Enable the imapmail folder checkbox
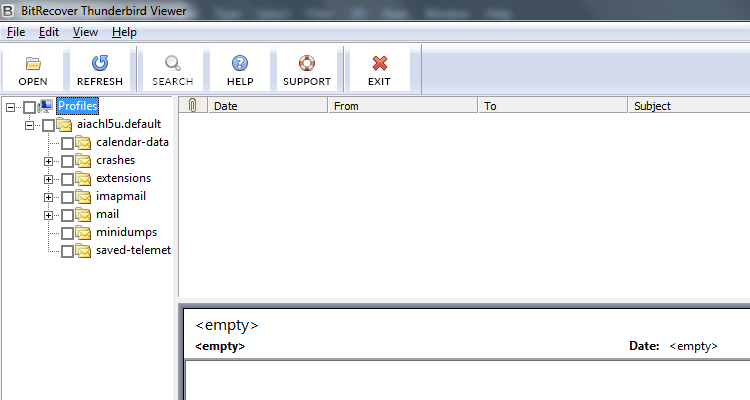Viewport: 750px width, 400px height. click(x=67, y=197)
